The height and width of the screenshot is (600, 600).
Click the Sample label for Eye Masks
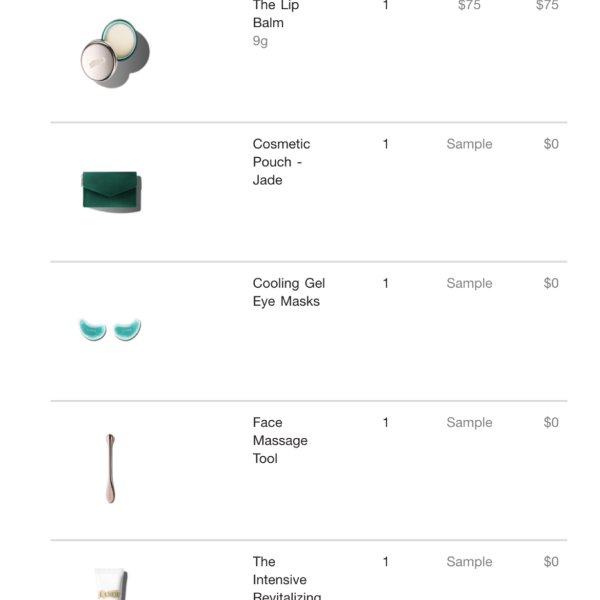click(x=469, y=283)
